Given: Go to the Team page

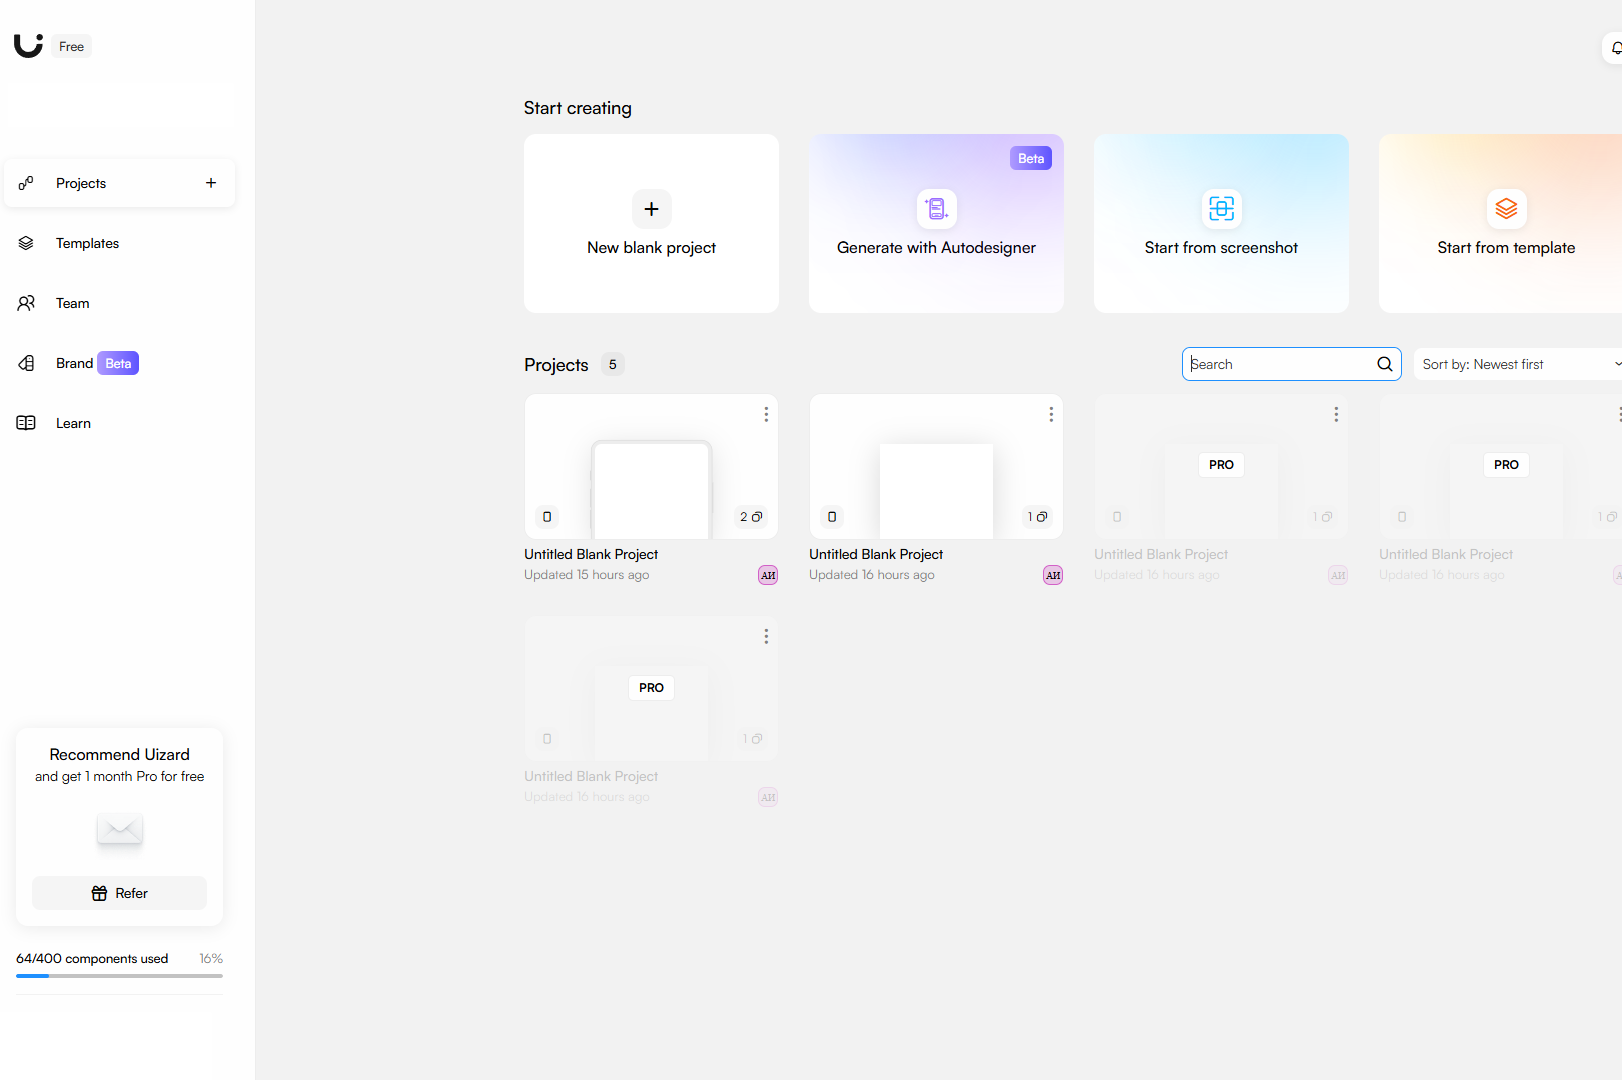Looking at the screenshot, I should click(72, 303).
